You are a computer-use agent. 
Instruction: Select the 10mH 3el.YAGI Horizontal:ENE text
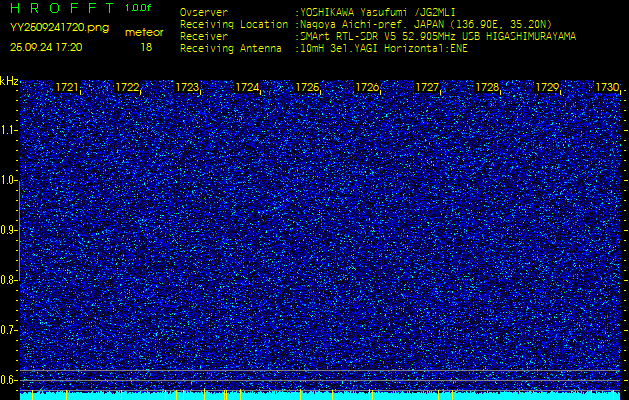click(x=384, y=49)
